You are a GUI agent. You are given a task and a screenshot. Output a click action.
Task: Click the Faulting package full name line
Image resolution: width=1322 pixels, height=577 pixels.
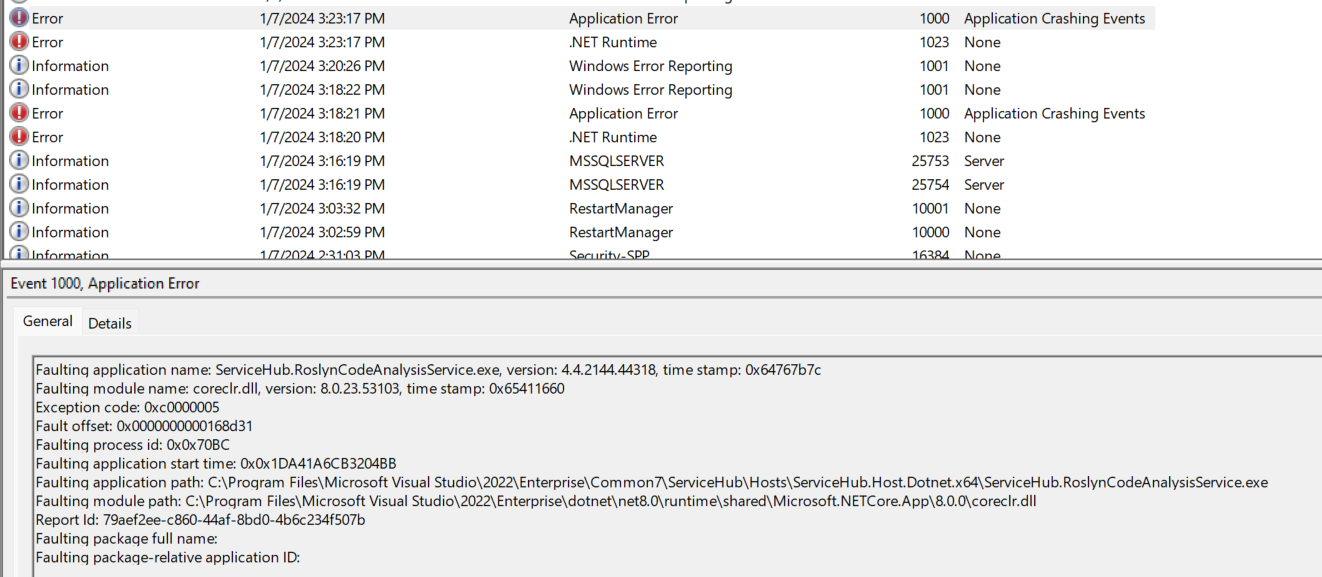[x=126, y=539]
